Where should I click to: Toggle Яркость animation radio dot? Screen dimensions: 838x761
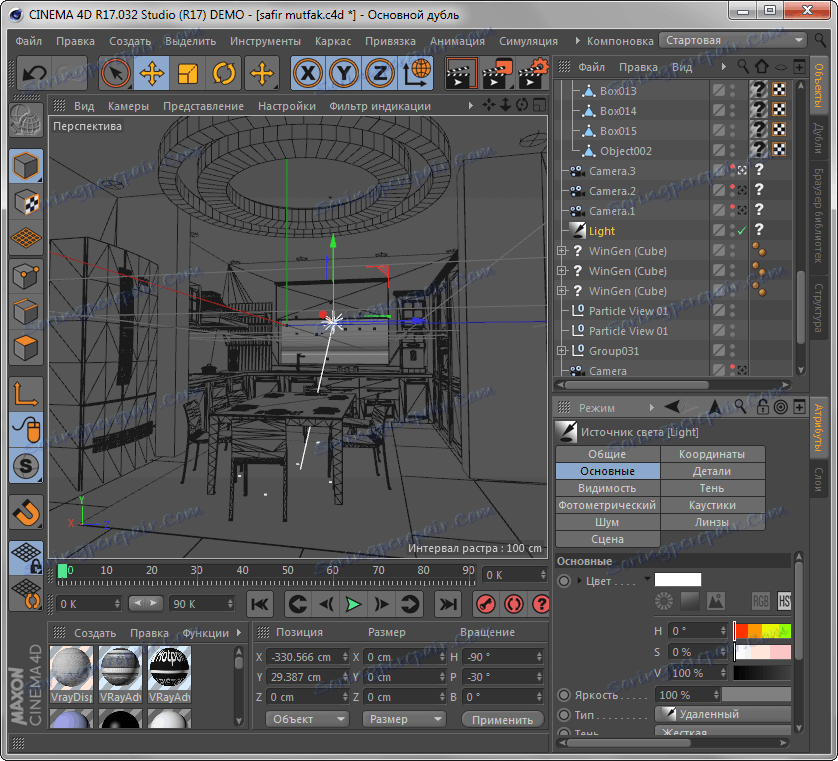(x=564, y=695)
